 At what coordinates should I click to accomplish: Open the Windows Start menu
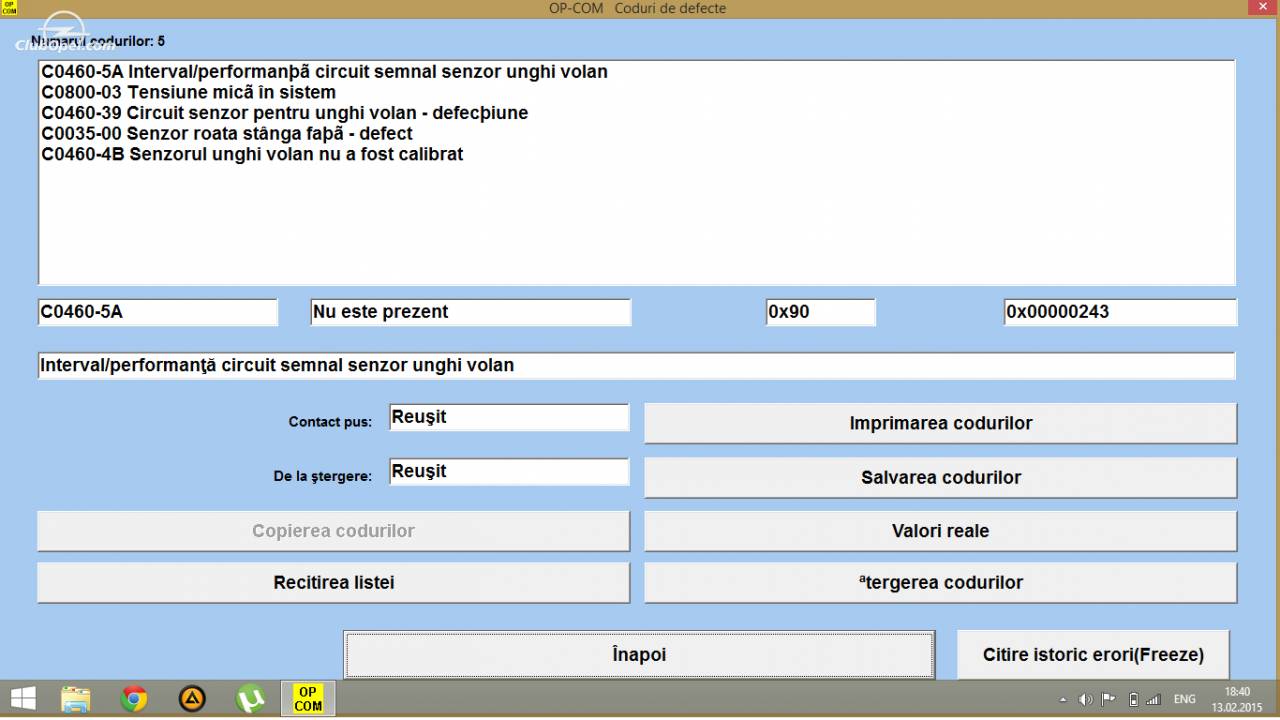(x=22, y=698)
